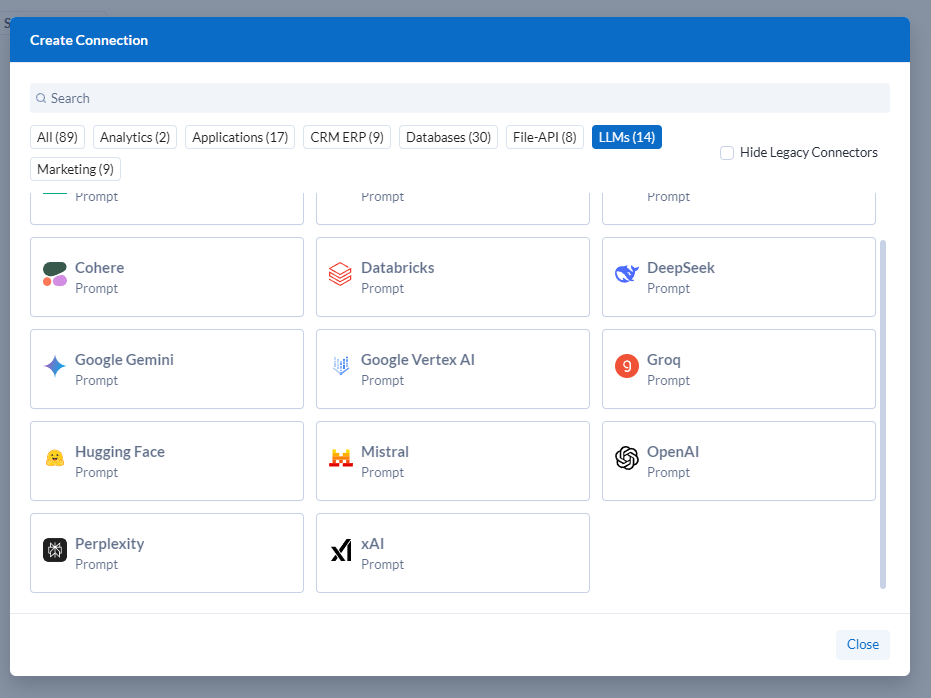Screen dimensions: 931x698
Task: Click the Groq orange circle icon
Action: (626, 366)
